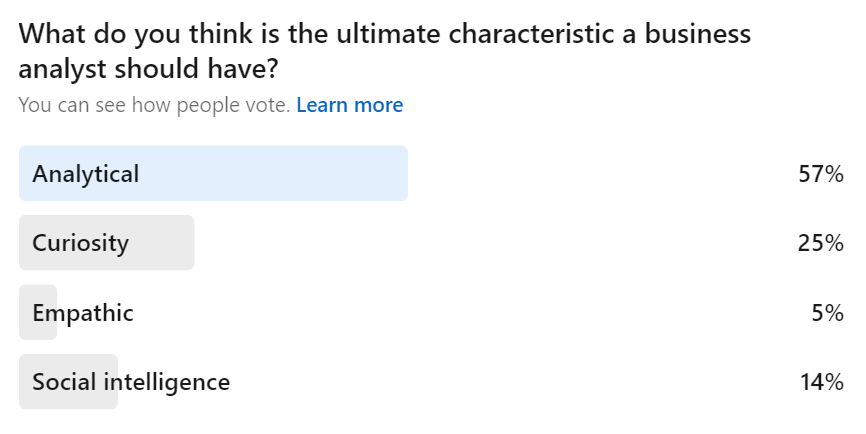Viewport: 866px width, 434px height.
Task: Click the 57% result for Analytical
Action: pyautogui.click(x=821, y=174)
